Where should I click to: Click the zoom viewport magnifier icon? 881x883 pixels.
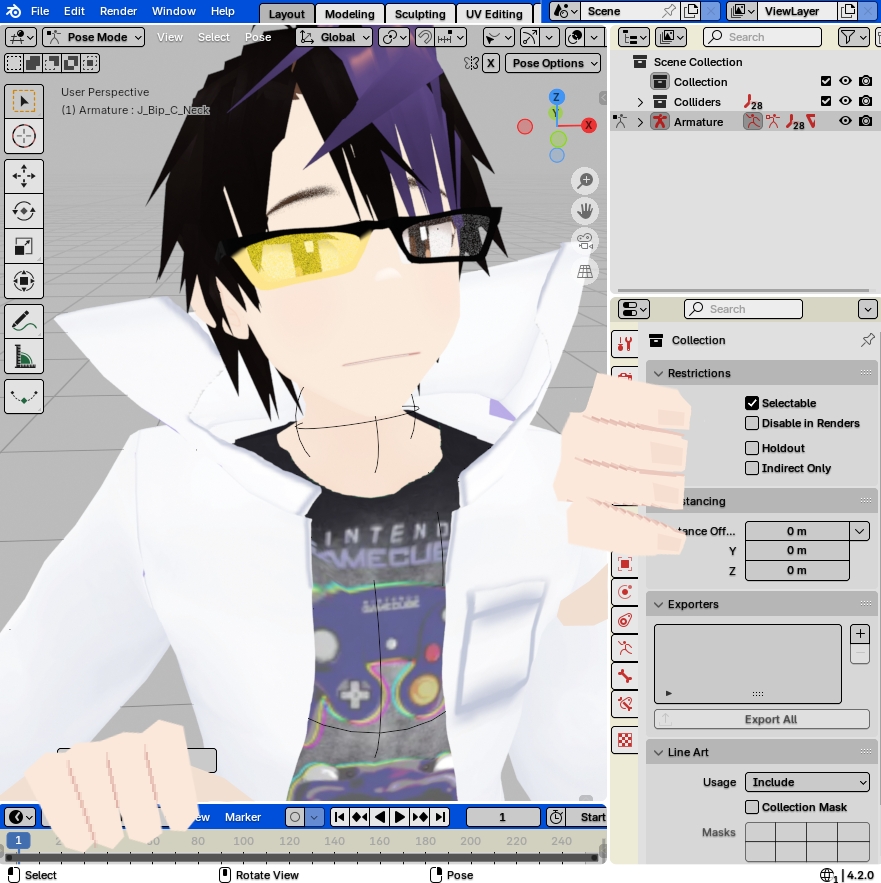click(x=585, y=181)
